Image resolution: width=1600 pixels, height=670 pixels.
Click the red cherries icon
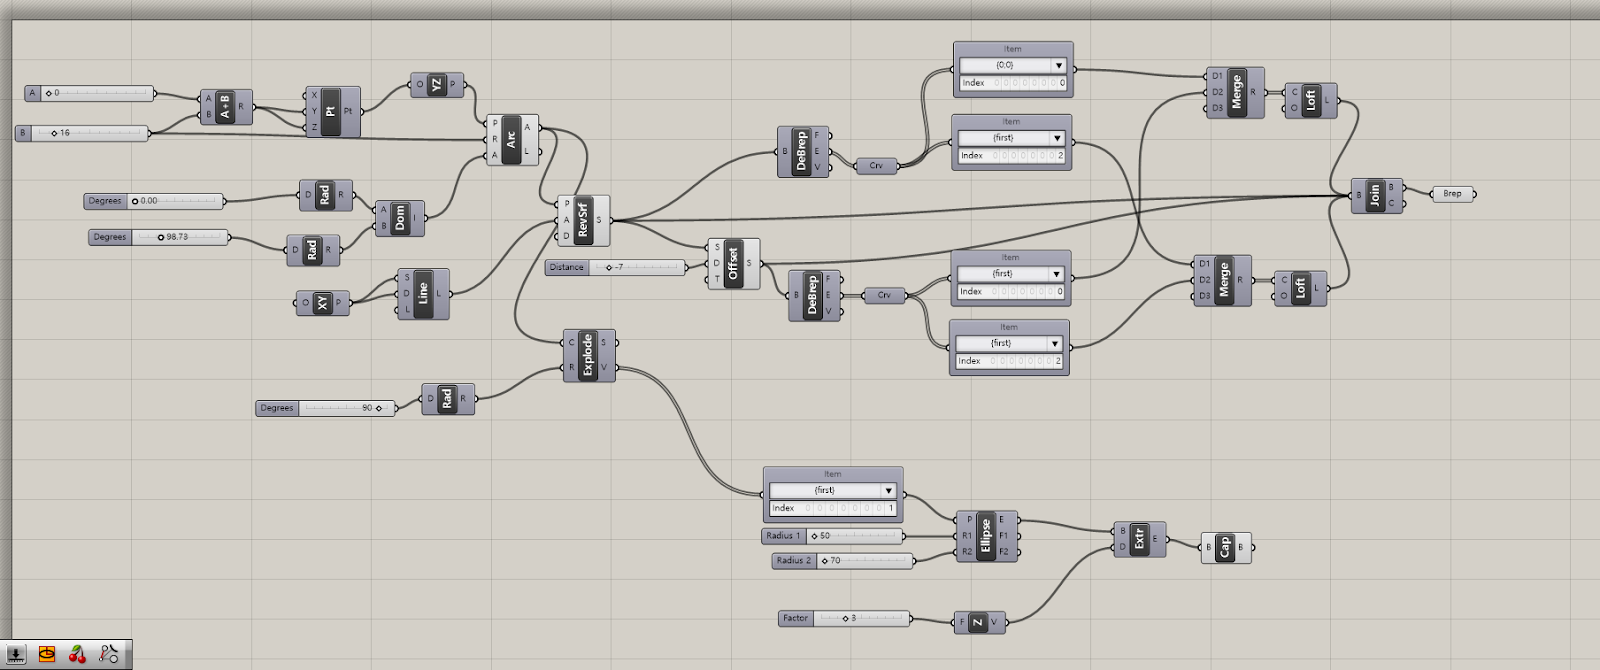coord(77,655)
